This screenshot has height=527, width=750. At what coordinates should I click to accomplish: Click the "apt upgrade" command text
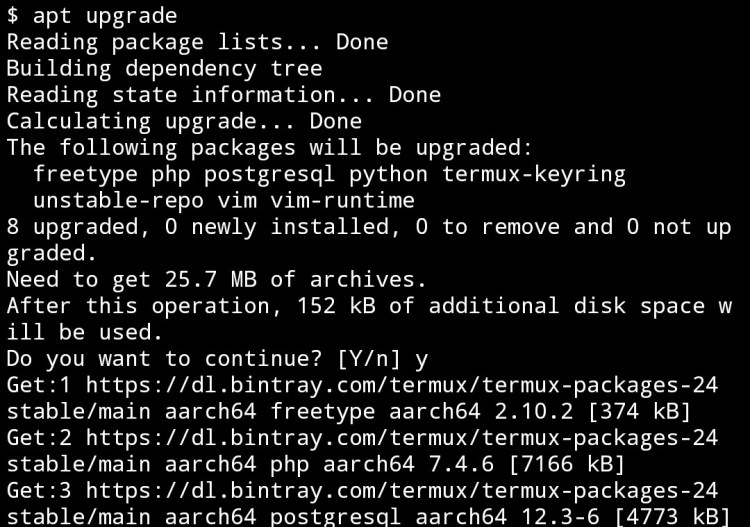point(105,15)
